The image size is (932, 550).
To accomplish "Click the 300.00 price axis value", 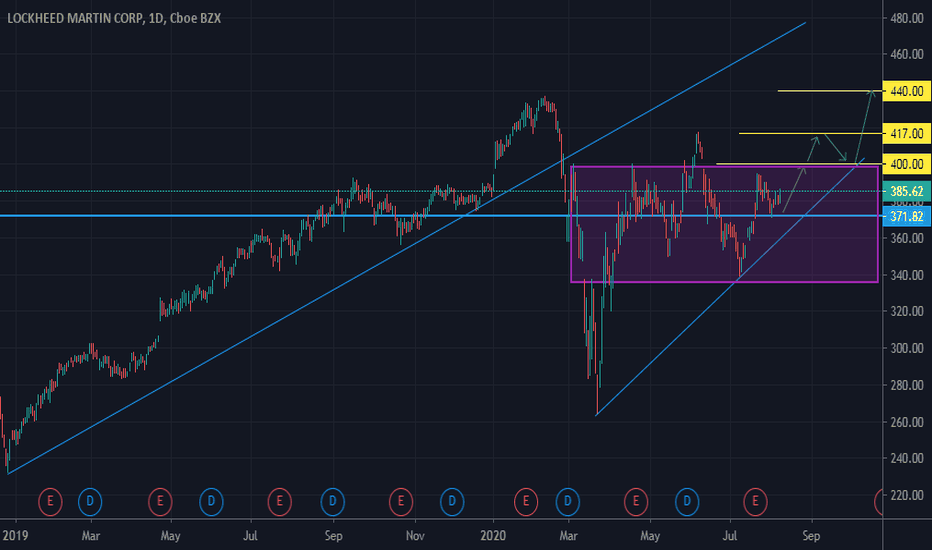I will click(x=906, y=348).
